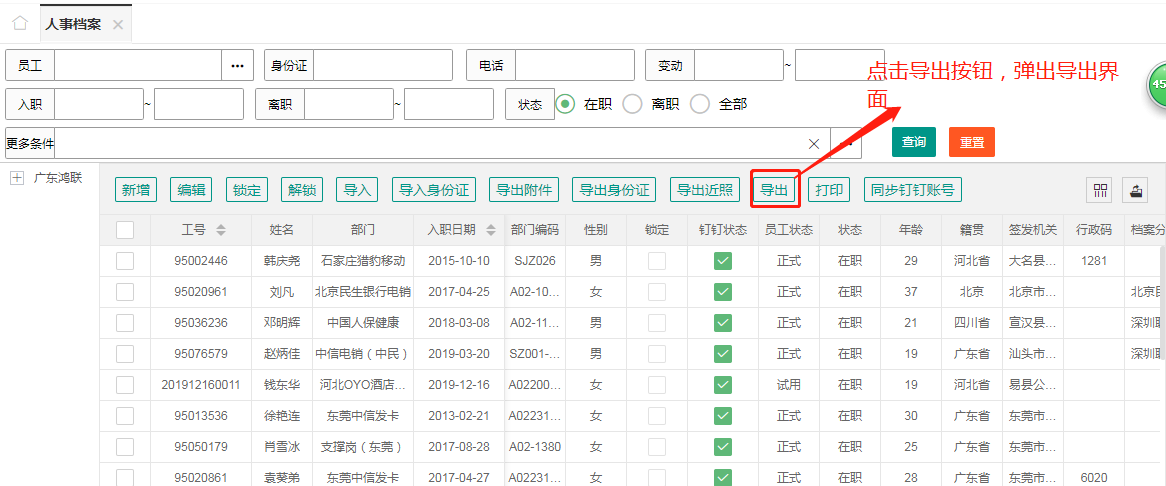Check the row checkbox for 韩庆尧
The image size is (1166, 486).
[x=125, y=261]
